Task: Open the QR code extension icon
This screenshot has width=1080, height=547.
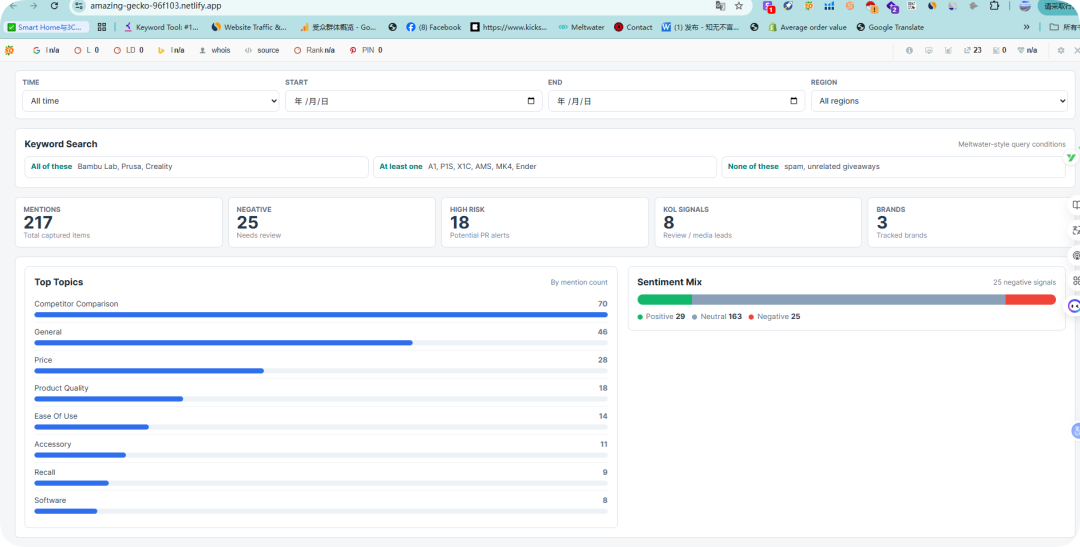Action: click(x=912, y=6)
